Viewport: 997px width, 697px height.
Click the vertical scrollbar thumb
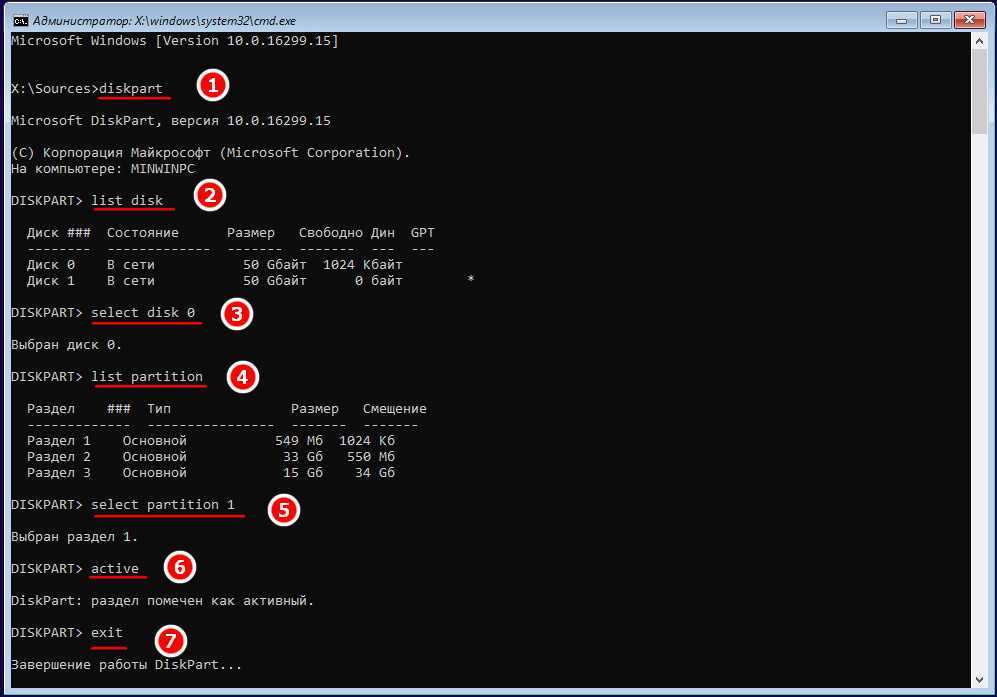tap(980, 90)
